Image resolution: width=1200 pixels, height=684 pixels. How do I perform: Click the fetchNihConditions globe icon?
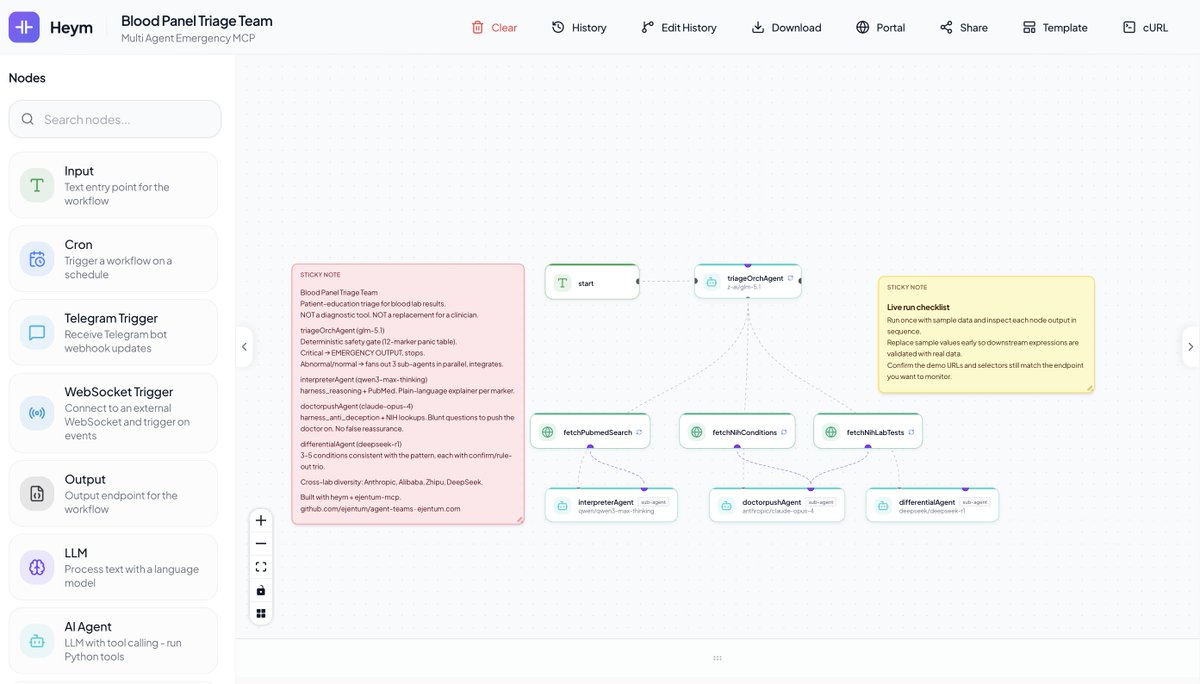pos(696,432)
